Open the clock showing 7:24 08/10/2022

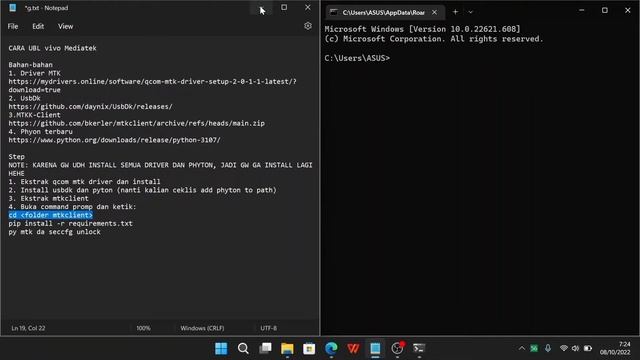click(615, 348)
